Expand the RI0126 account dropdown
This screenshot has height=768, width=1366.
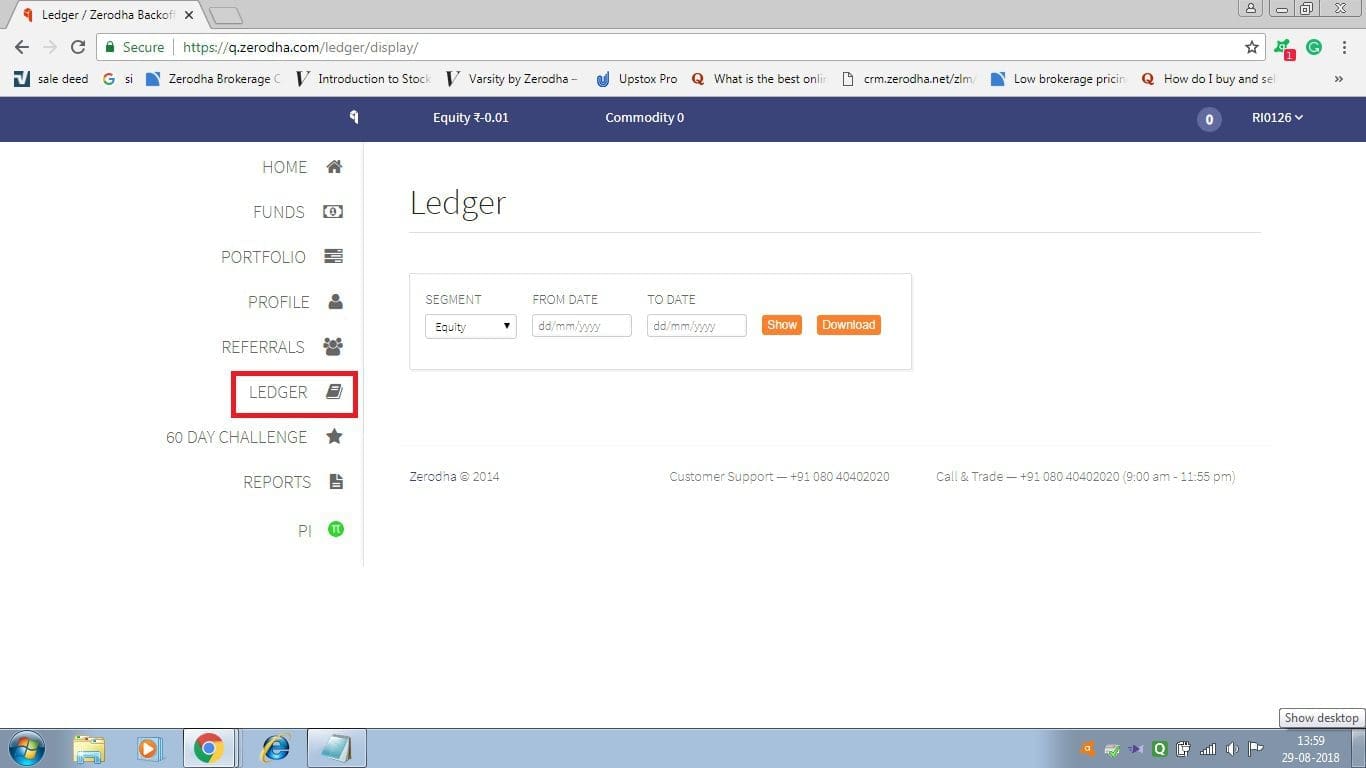click(x=1278, y=118)
